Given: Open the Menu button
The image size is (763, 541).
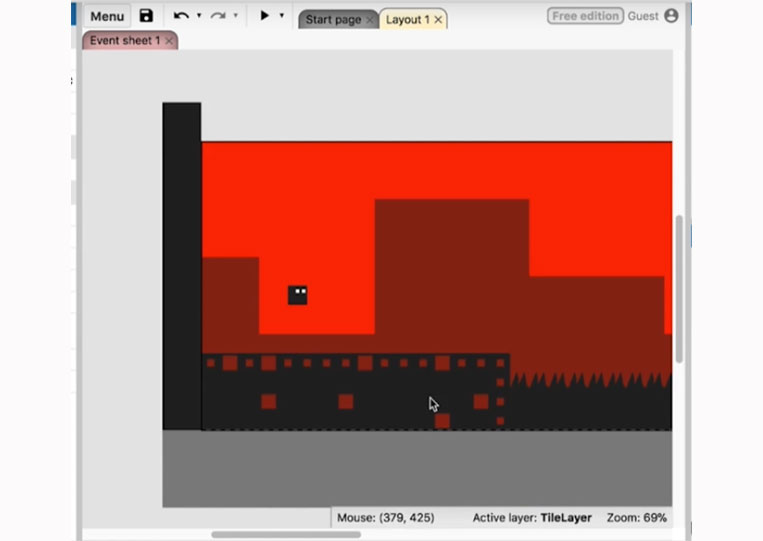Looking at the screenshot, I should pos(107,16).
